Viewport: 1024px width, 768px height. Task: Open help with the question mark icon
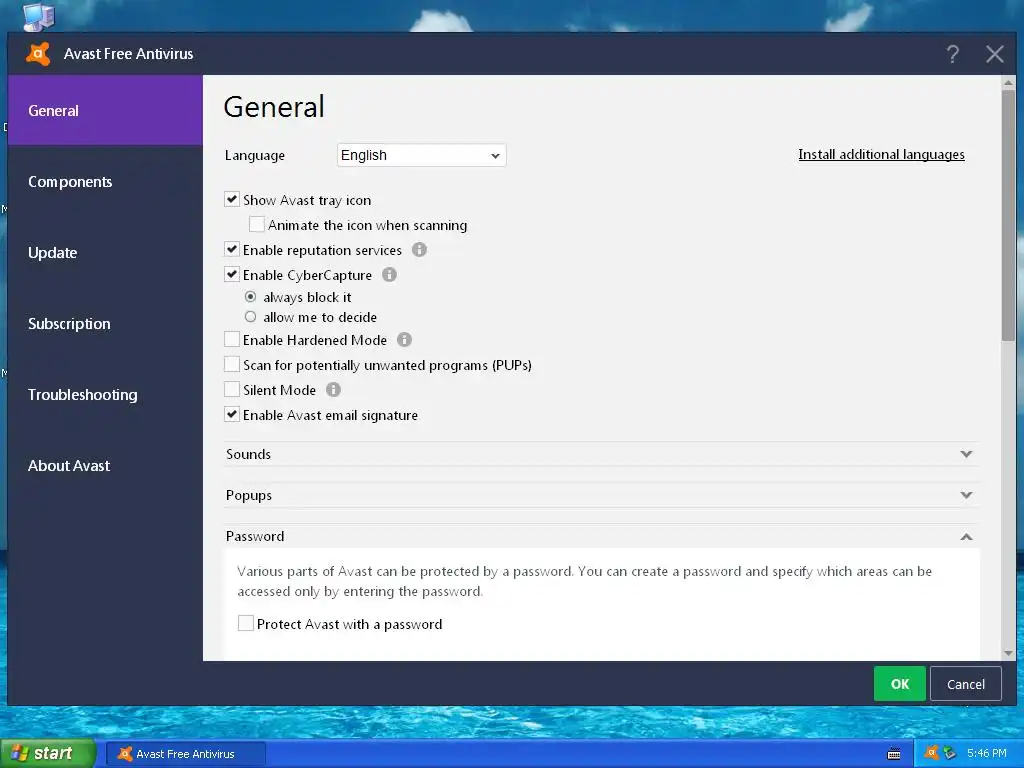click(x=953, y=54)
